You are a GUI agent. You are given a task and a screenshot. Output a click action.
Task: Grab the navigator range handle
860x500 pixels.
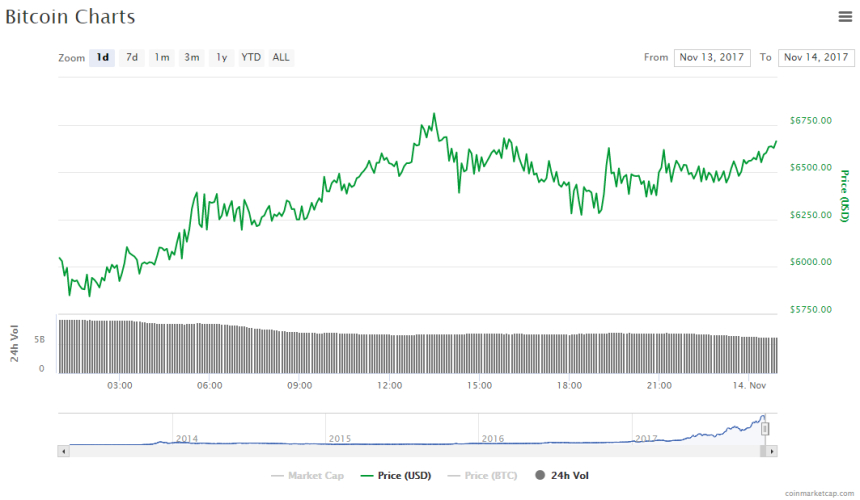tap(765, 429)
